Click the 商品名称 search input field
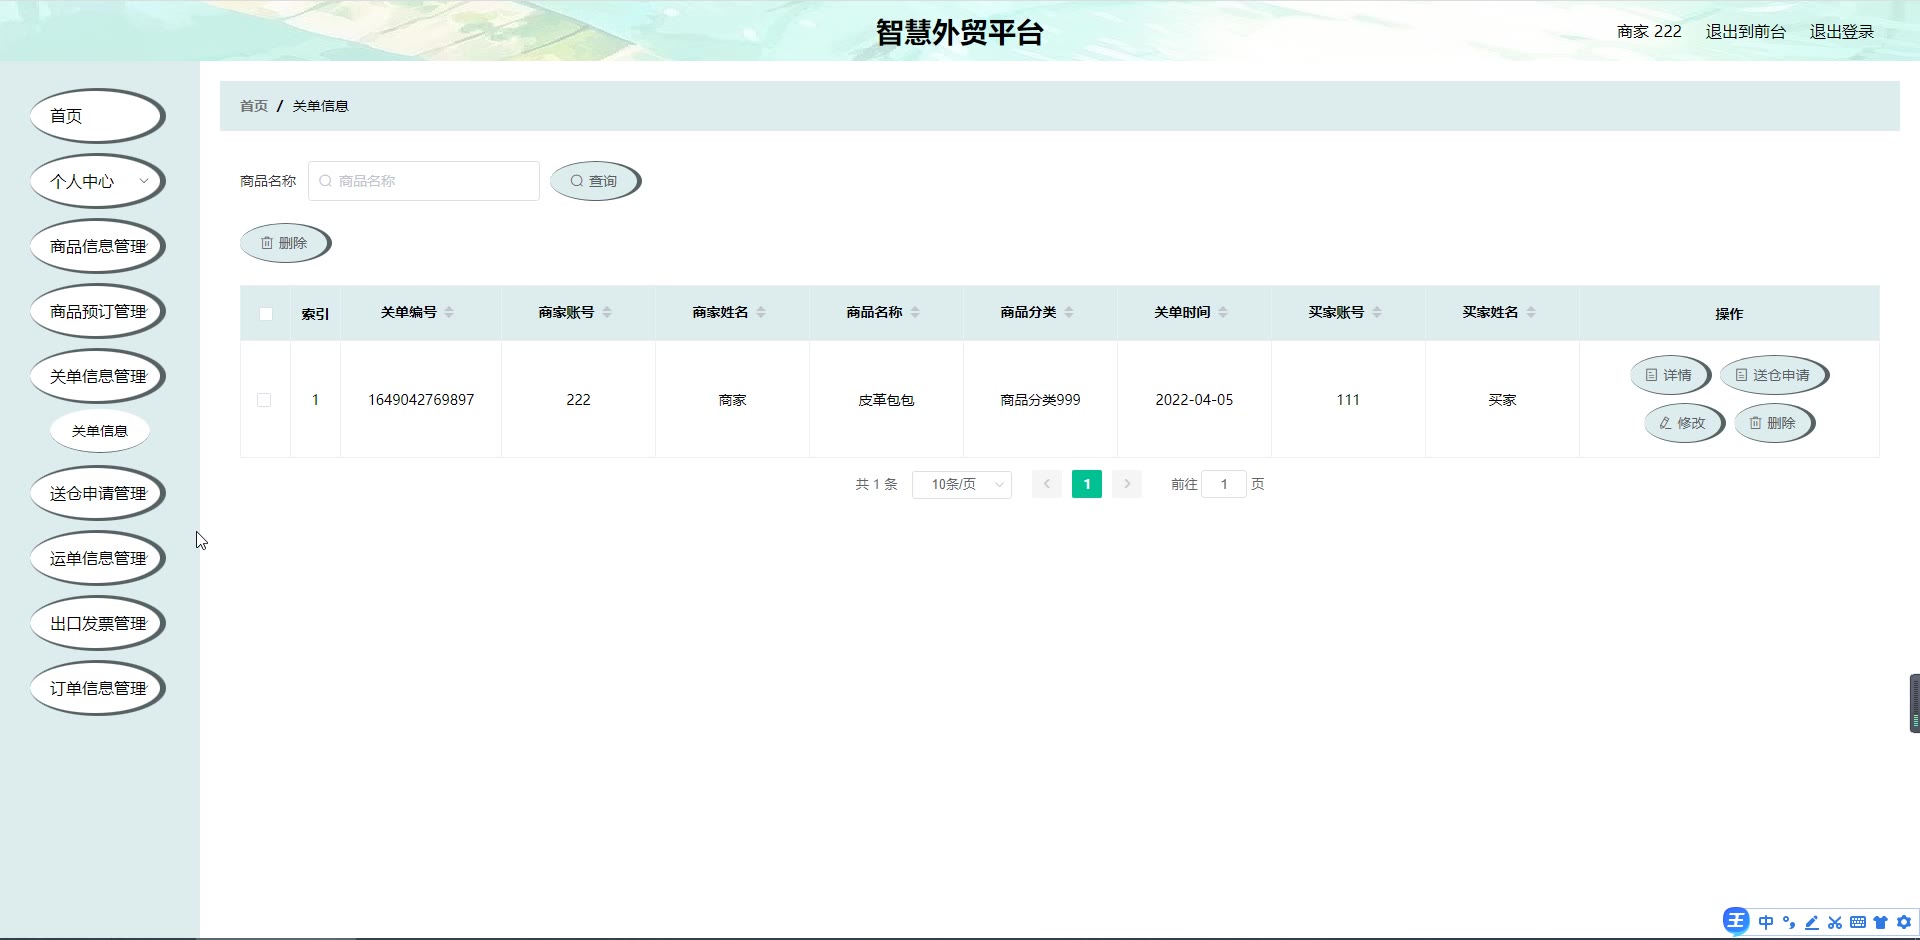 coord(424,181)
